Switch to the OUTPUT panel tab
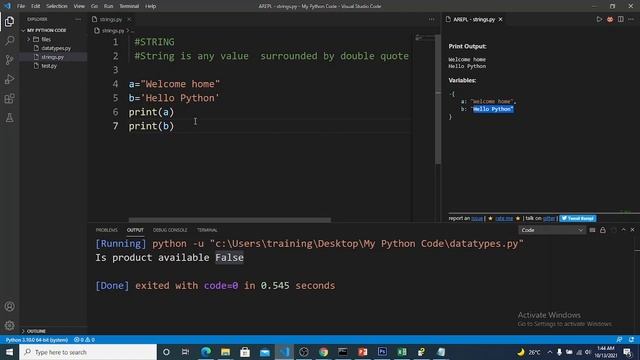Screen dimensions: 640x360 pyautogui.click(x=135, y=230)
